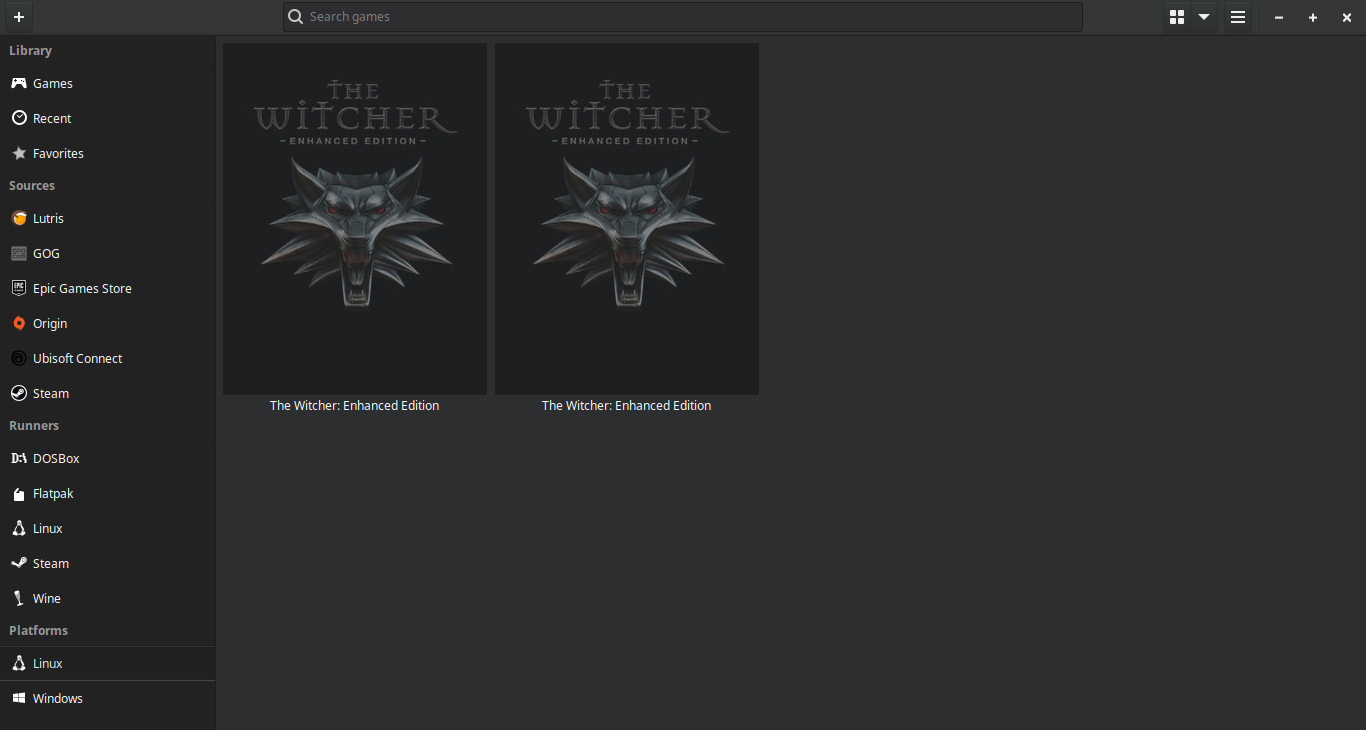Click the plus add game button
Viewport: 1366px width, 730px height.
point(18,17)
